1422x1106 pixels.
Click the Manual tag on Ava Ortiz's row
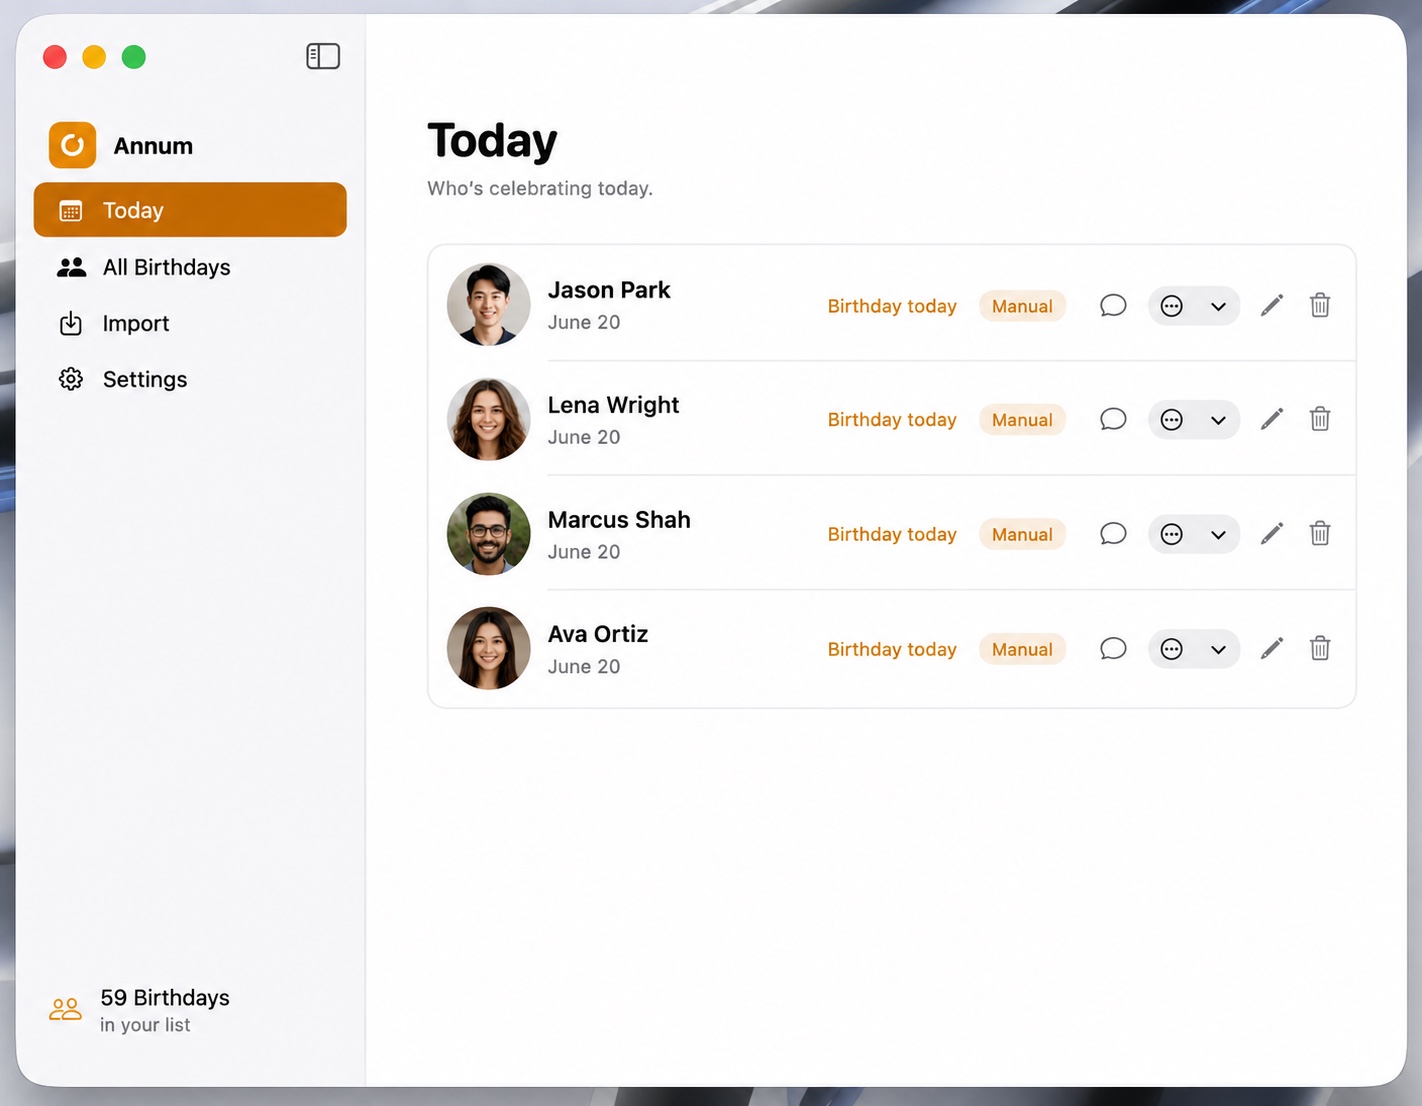coord(1022,649)
